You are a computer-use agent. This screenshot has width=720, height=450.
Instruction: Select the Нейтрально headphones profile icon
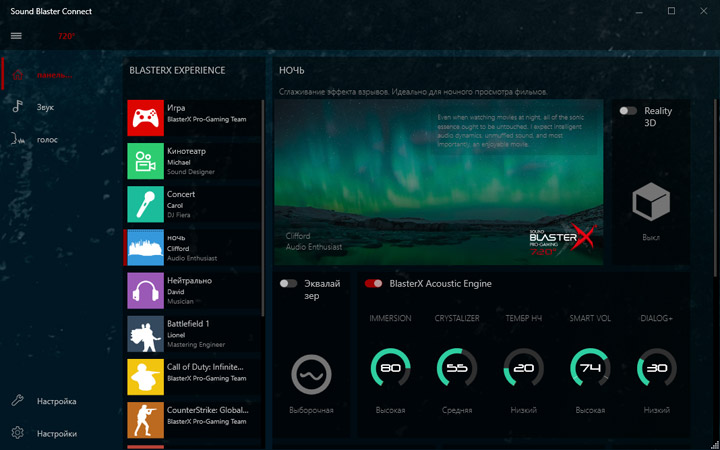[146, 291]
